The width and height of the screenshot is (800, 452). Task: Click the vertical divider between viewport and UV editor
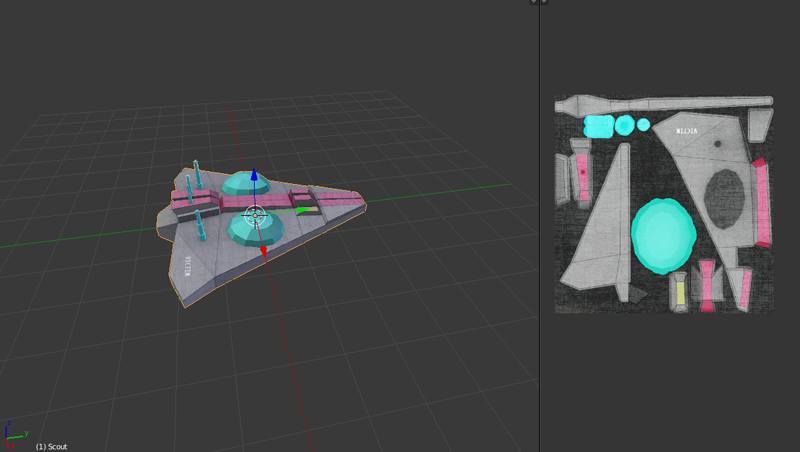tap(540, 226)
